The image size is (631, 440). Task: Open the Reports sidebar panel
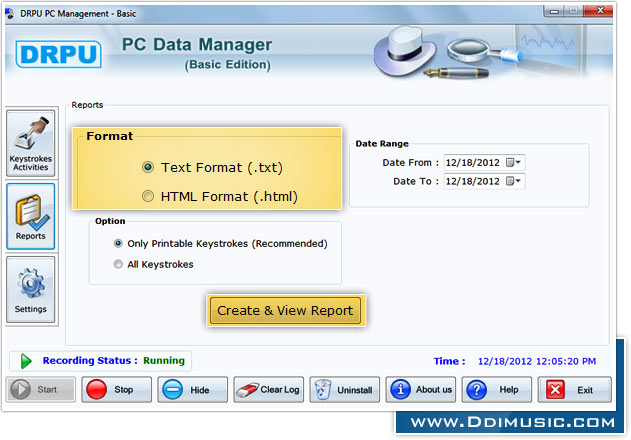(x=31, y=216)
